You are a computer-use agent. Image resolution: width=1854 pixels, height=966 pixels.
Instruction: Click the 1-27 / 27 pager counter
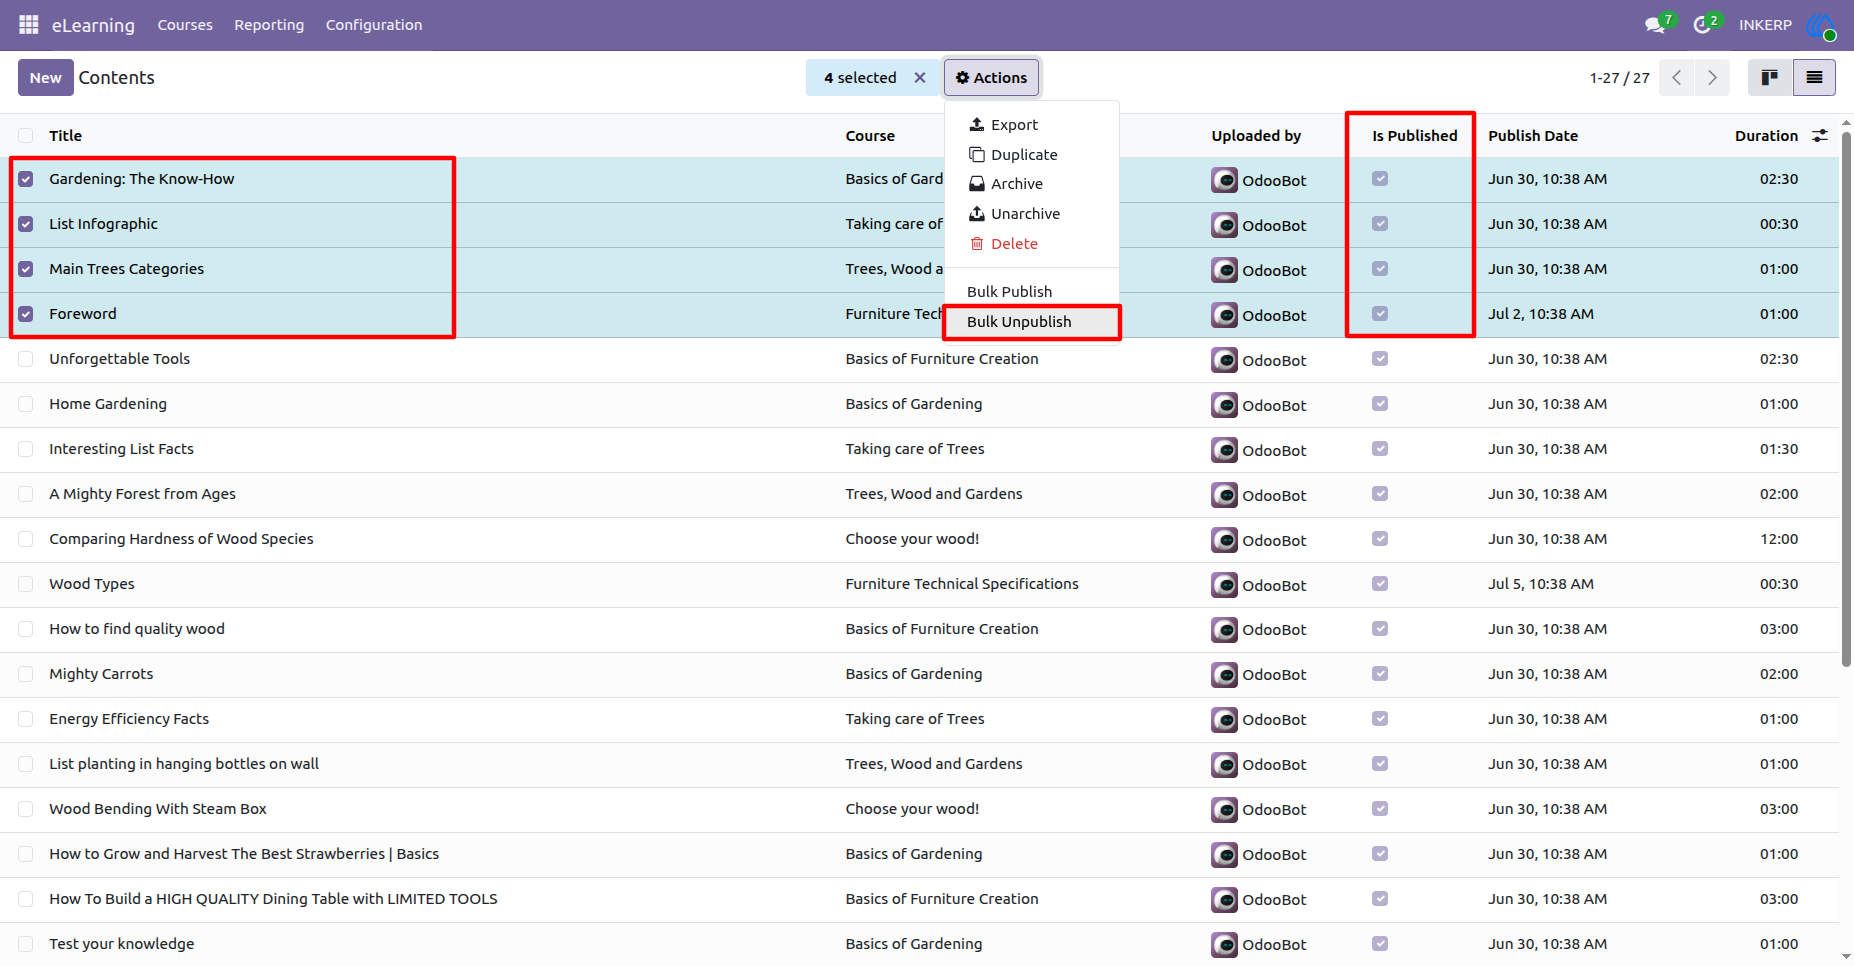pyautogui.click(x=1619, y=78)
